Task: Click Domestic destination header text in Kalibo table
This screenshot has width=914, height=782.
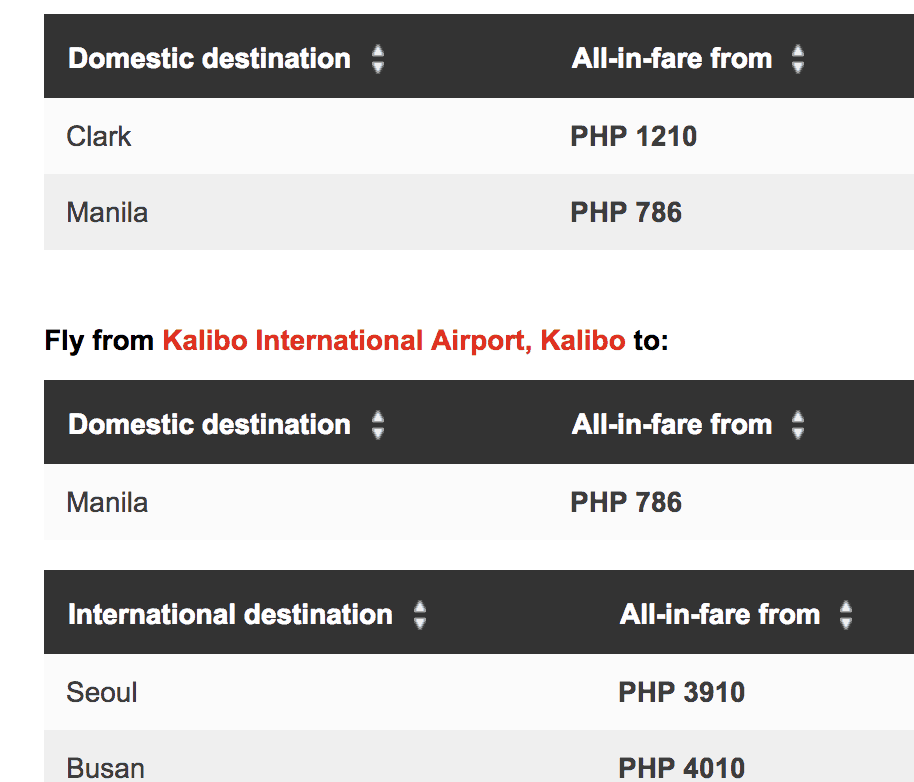Action: click(209, 424)
